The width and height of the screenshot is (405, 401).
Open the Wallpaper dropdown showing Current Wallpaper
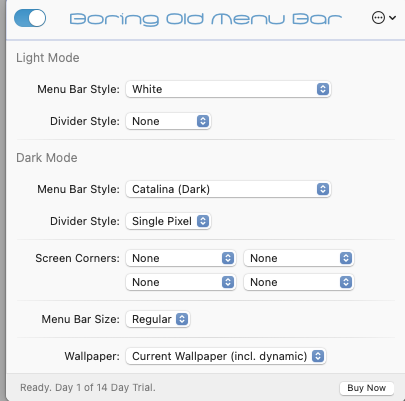[226, 356]
